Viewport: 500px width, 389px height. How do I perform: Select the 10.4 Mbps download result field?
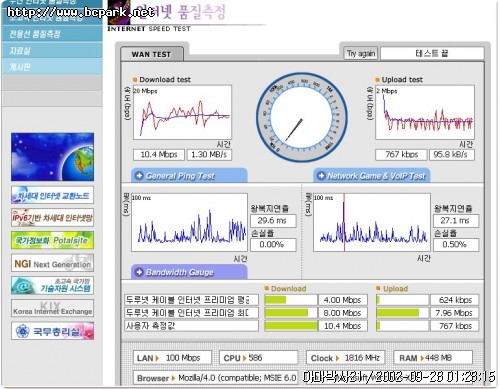click(x=159, y=155)
